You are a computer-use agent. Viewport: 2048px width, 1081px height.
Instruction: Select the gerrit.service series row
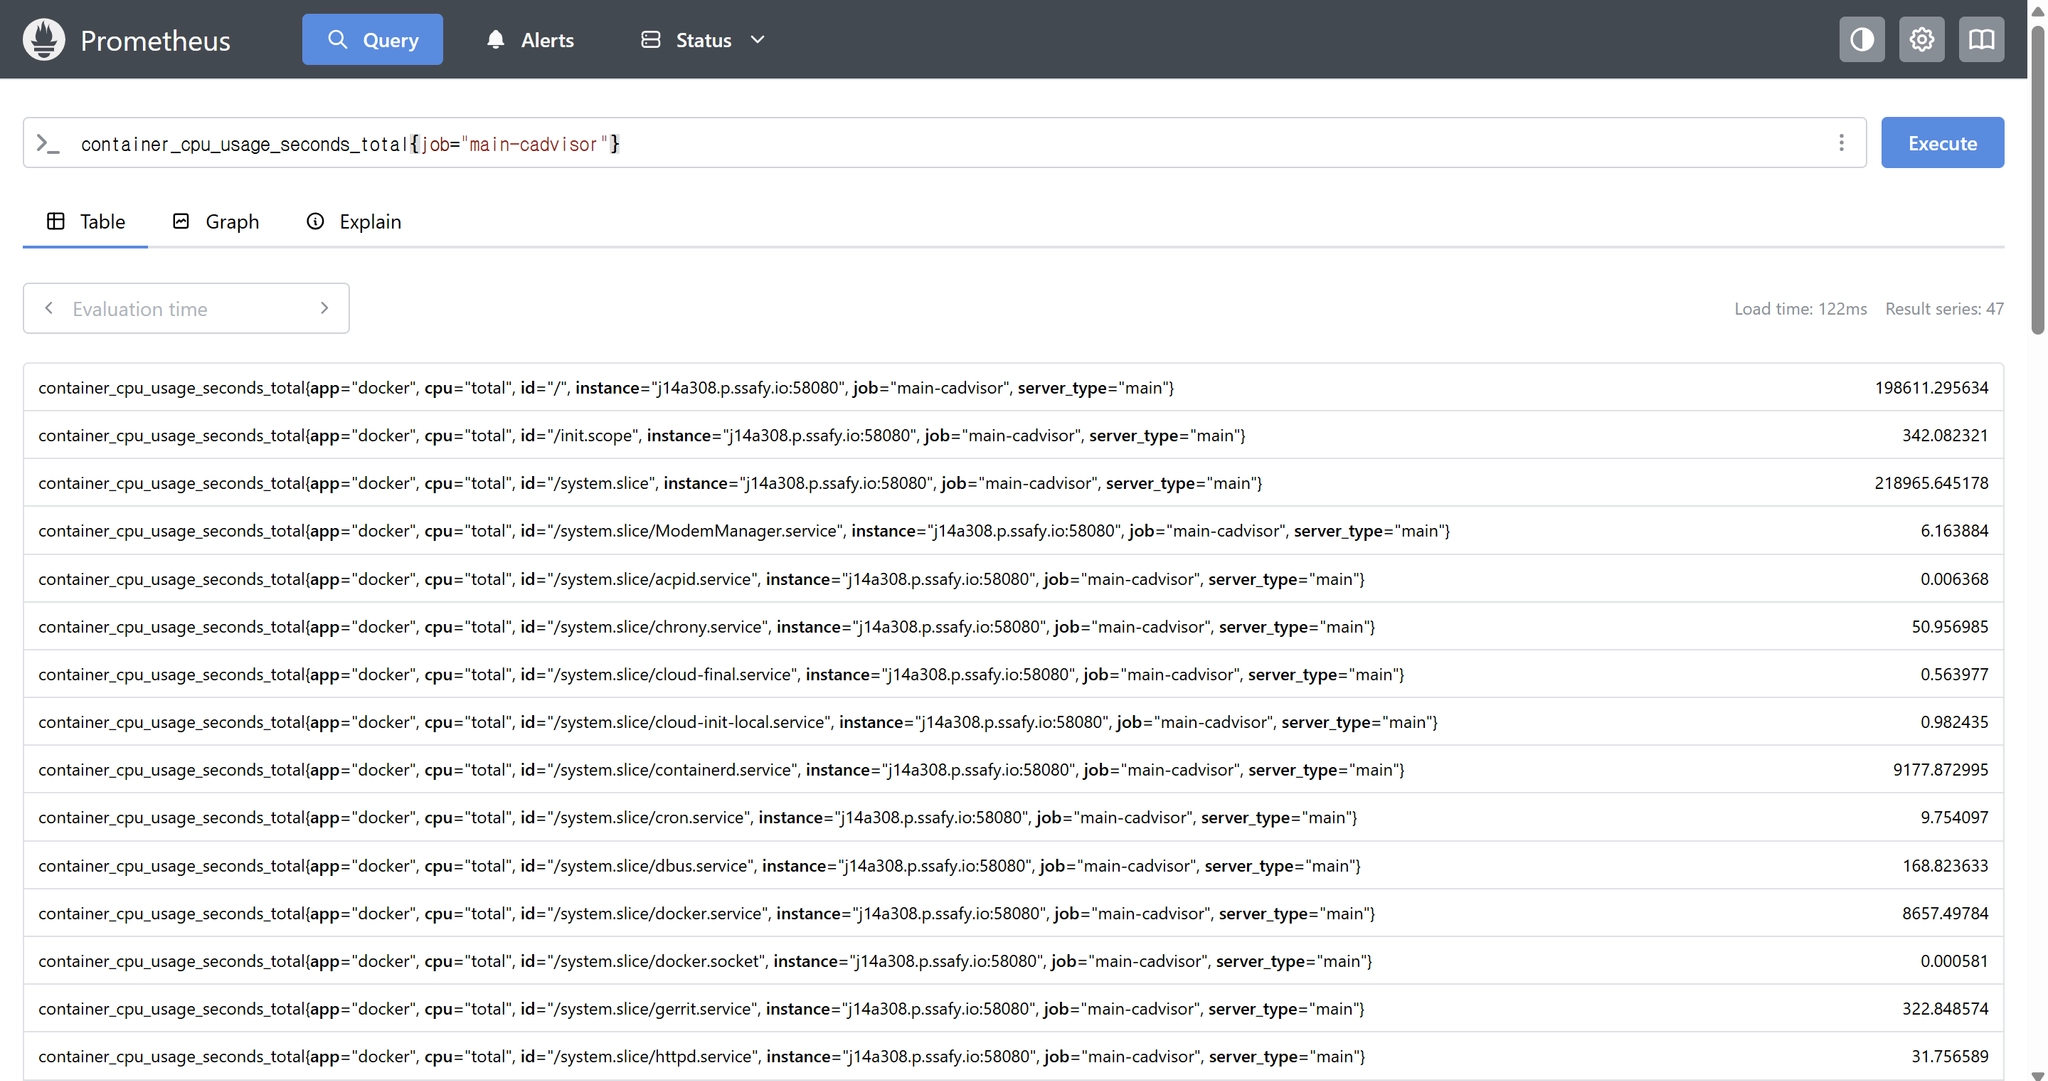1013,1009
